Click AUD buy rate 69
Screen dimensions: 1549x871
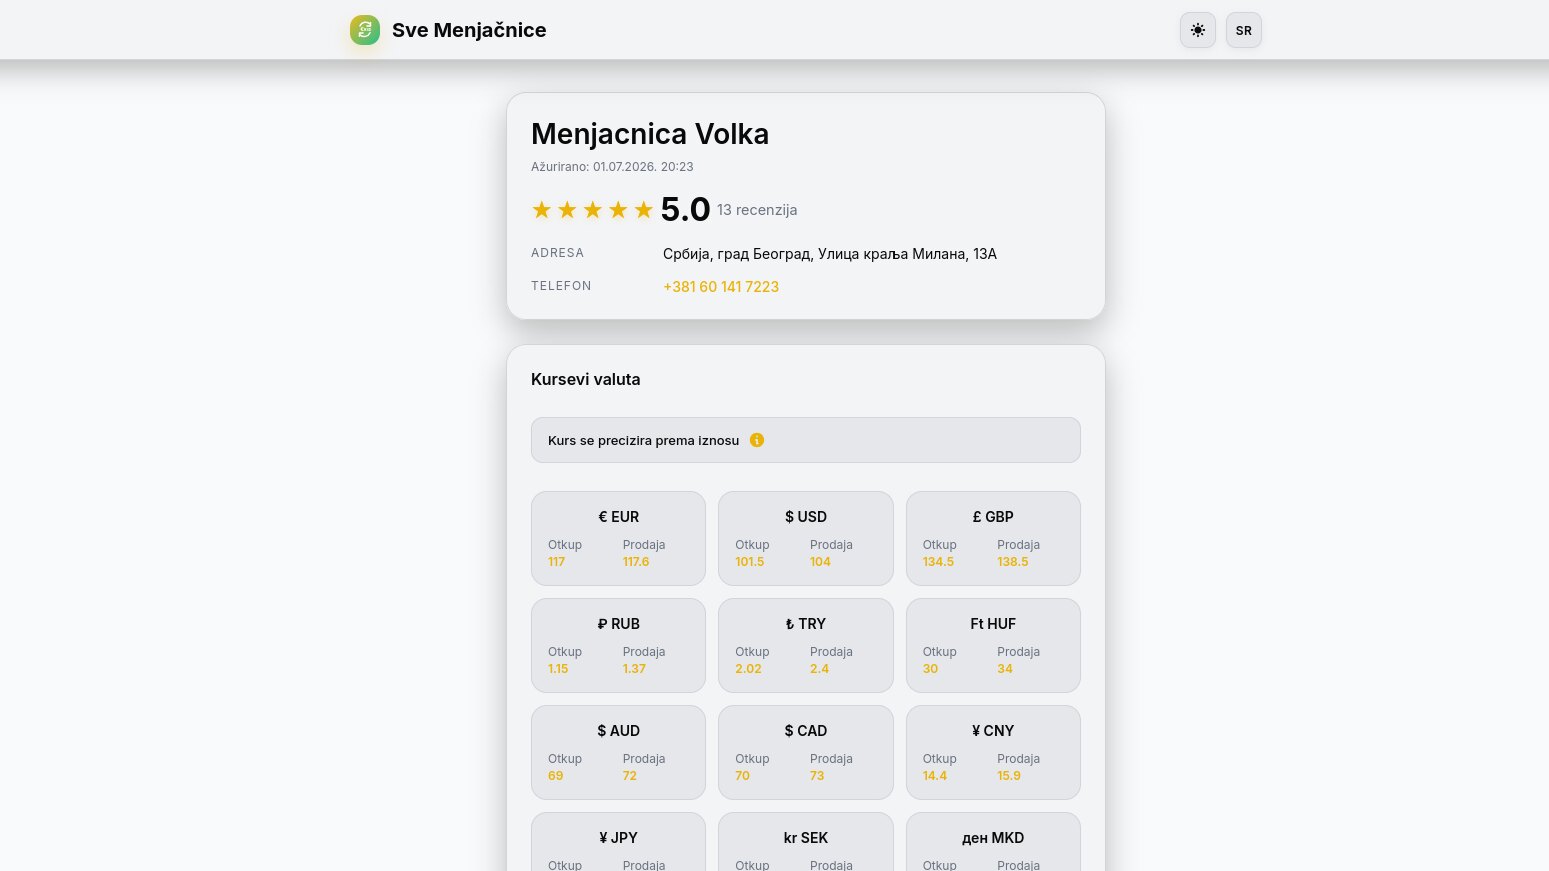click(556, 776)
